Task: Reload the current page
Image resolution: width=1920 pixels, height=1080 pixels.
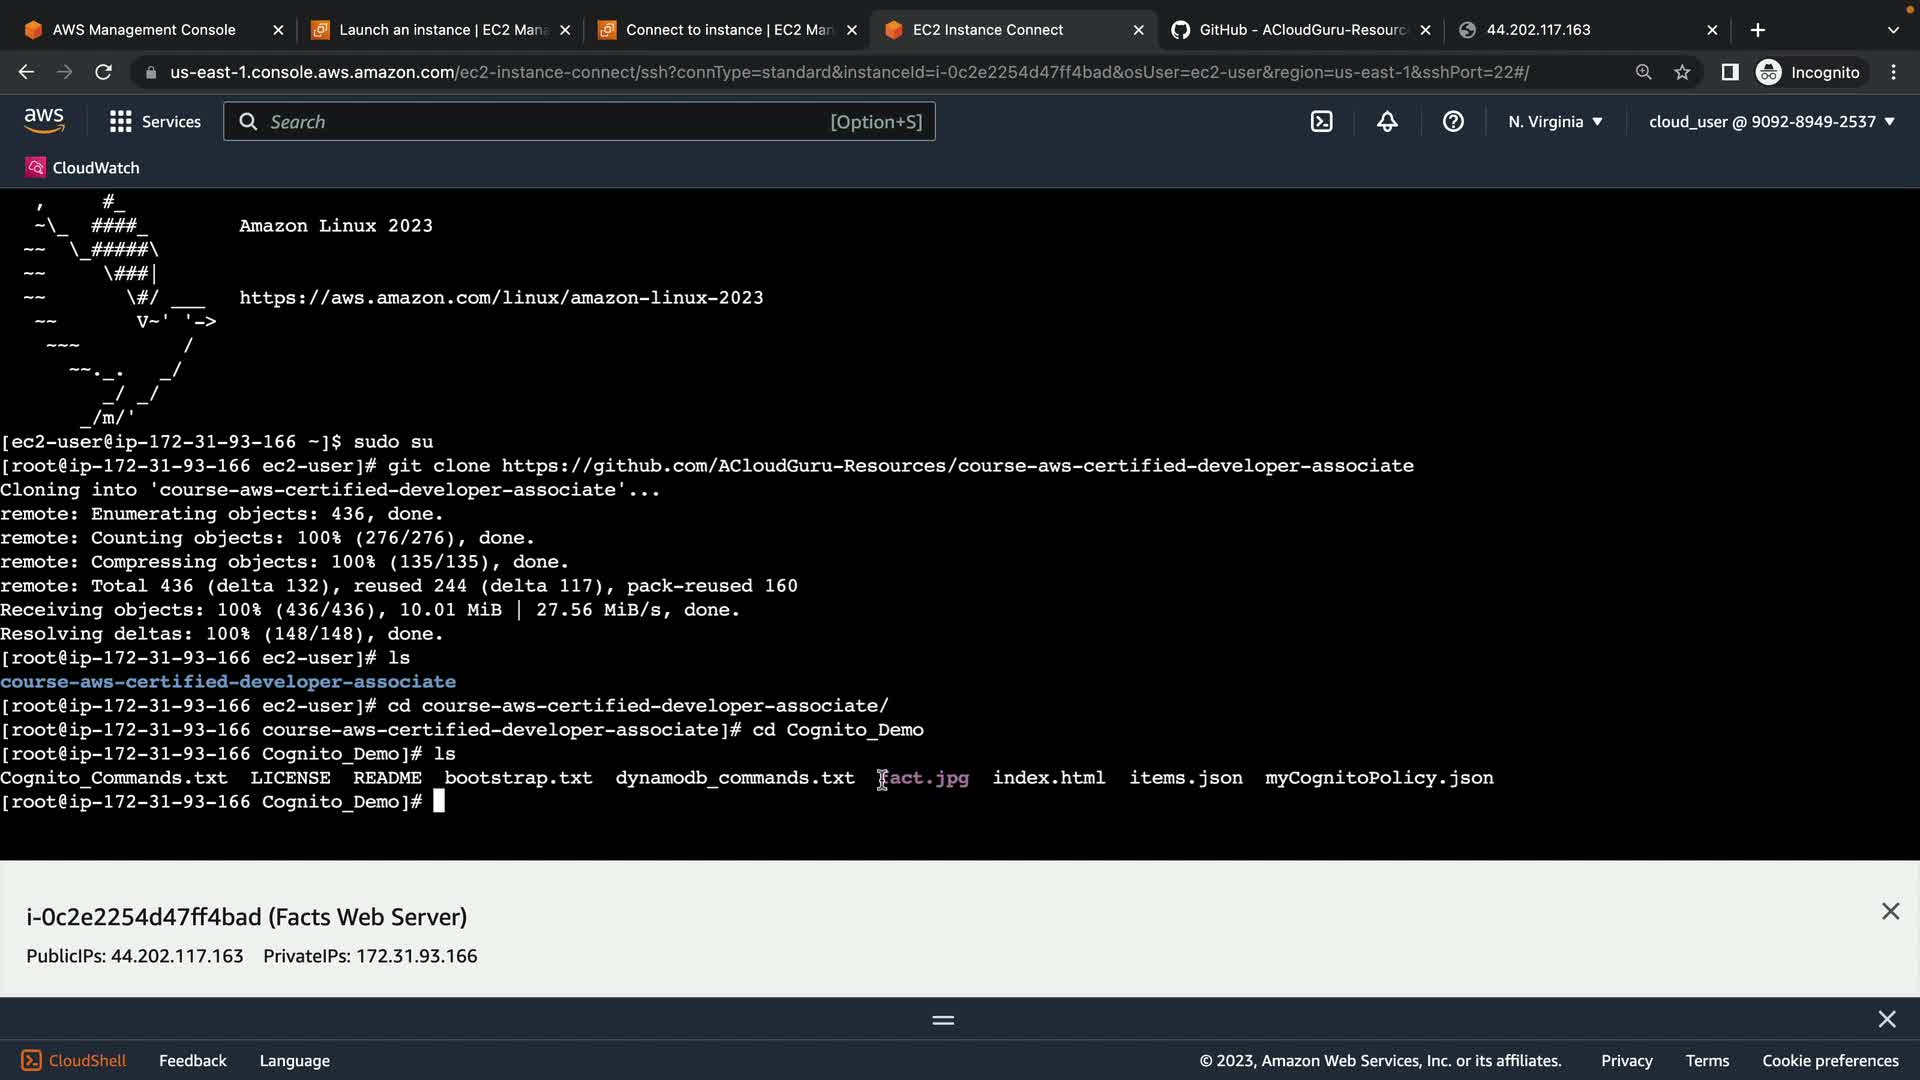Action: tap(103, 72)
